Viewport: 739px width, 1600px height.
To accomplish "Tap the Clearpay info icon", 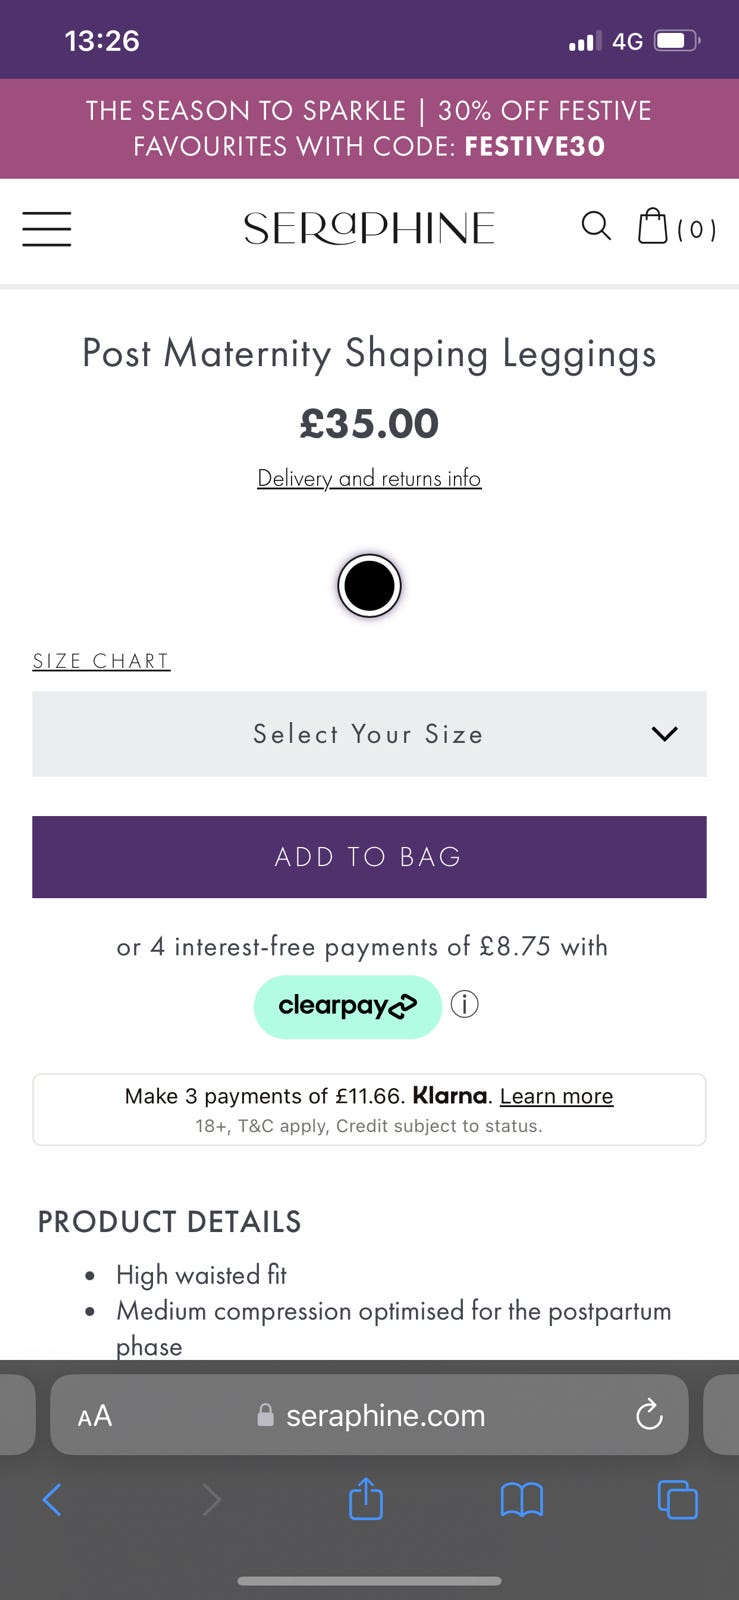I will [465, 1004].
